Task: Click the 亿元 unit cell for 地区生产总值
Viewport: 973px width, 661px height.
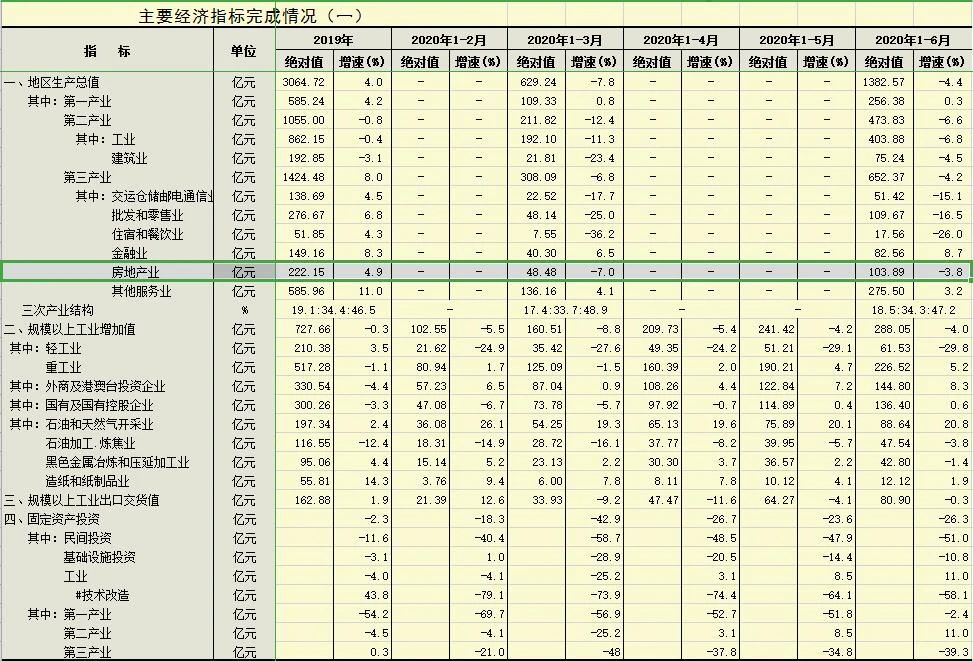Action: point(244,82)
